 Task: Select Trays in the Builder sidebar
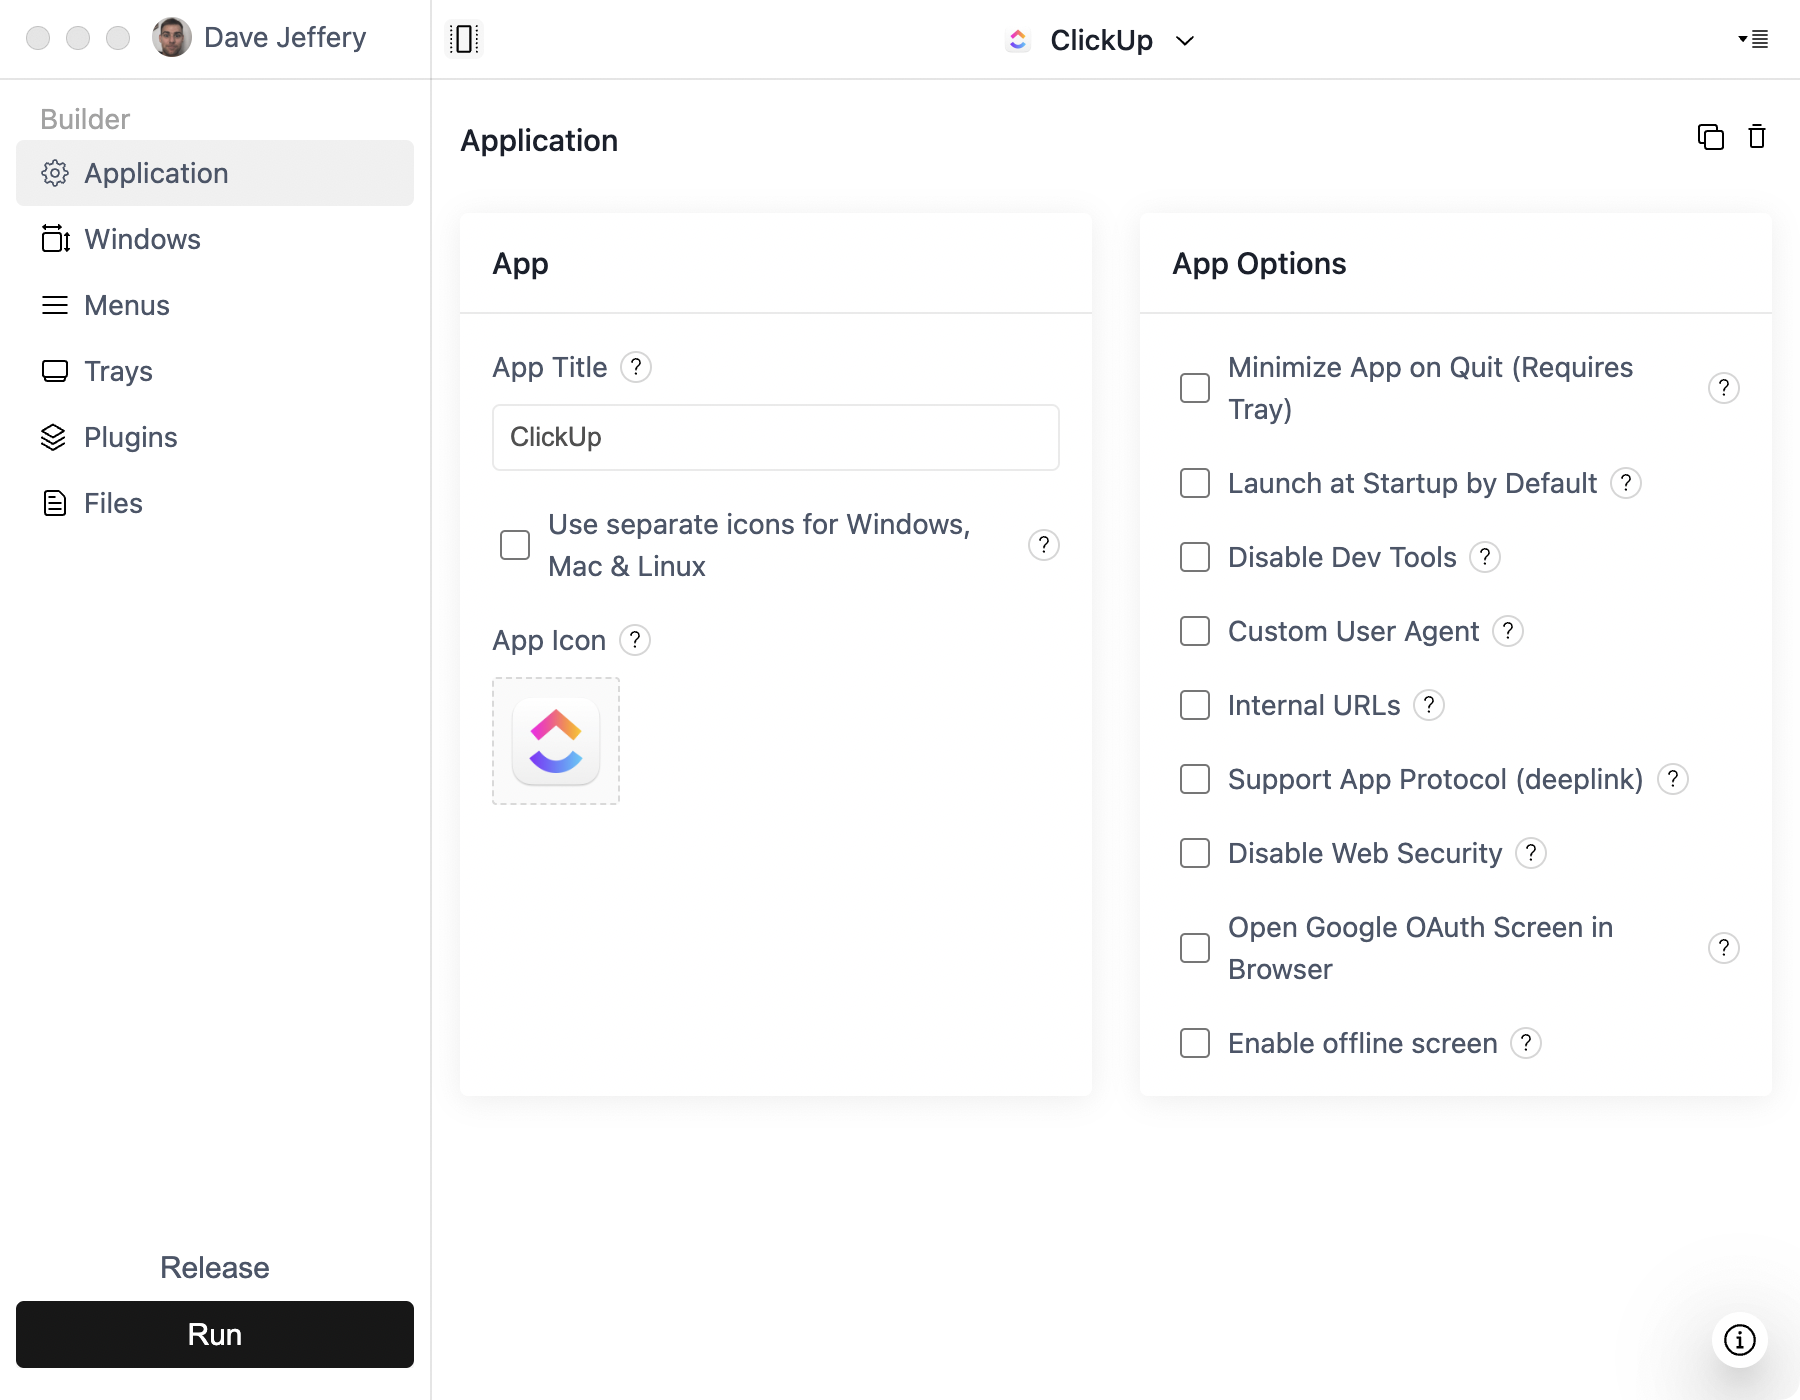(x=118, y=371)
